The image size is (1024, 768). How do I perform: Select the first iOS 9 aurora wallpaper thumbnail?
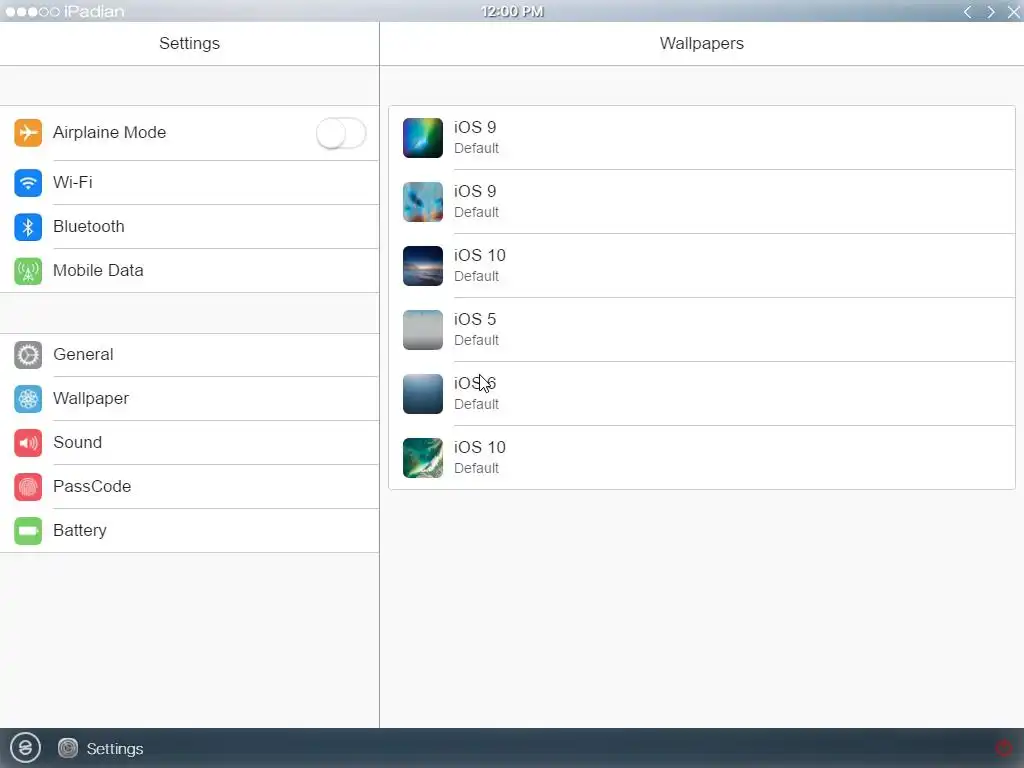[423, 138]
